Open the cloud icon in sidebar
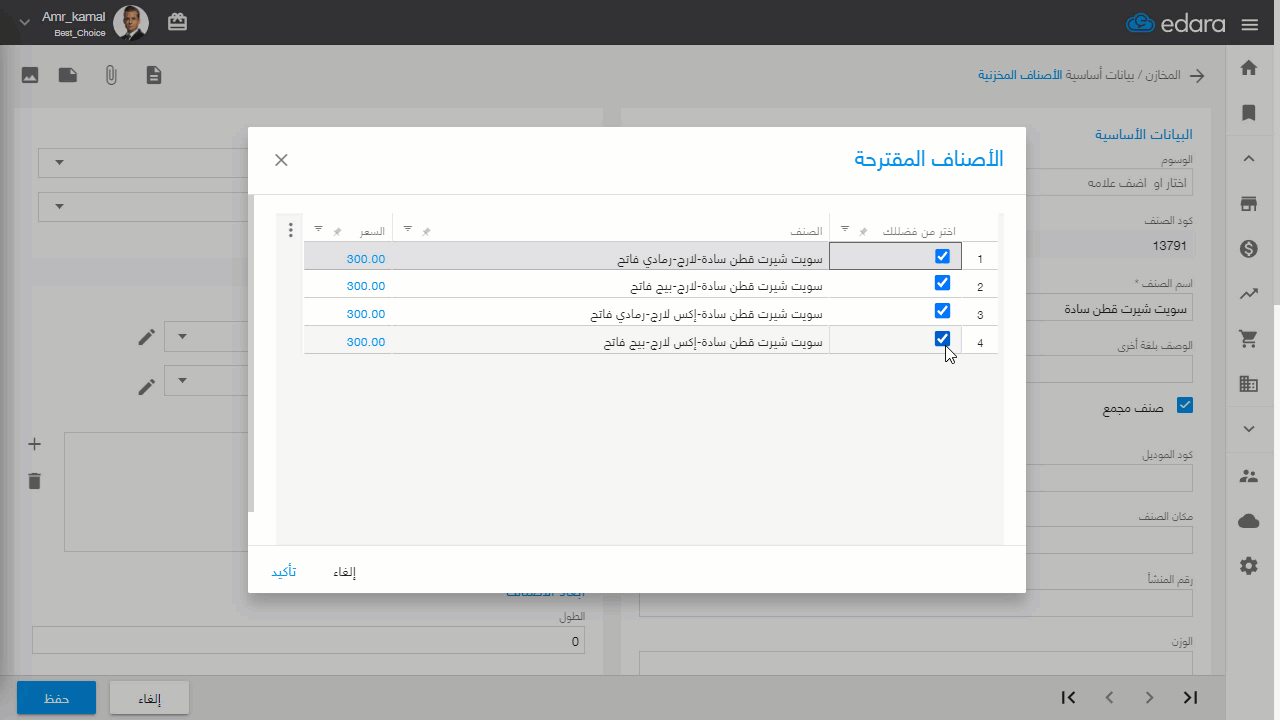Screen dimensions: 1280x720 tap(1248, 521)
